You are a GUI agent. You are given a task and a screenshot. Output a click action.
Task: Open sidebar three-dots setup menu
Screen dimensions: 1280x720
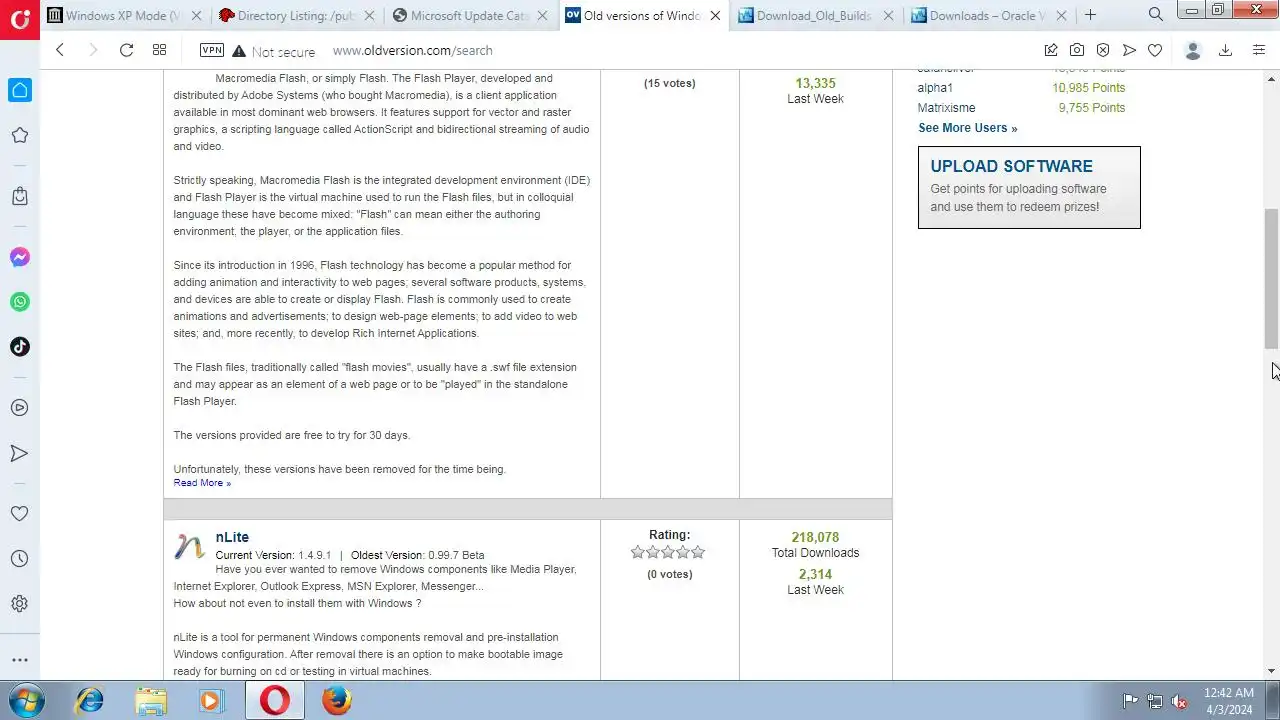pyautogui.click(x=19, y=660)
